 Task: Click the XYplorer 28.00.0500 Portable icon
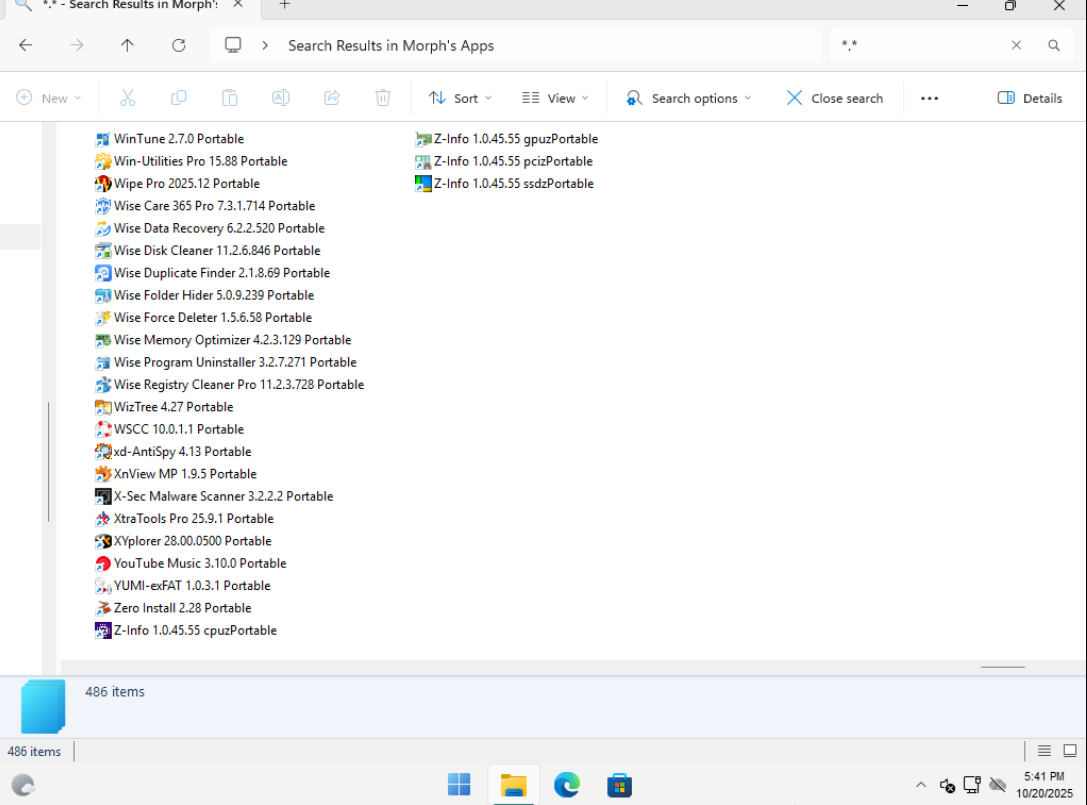click(103, 541)
